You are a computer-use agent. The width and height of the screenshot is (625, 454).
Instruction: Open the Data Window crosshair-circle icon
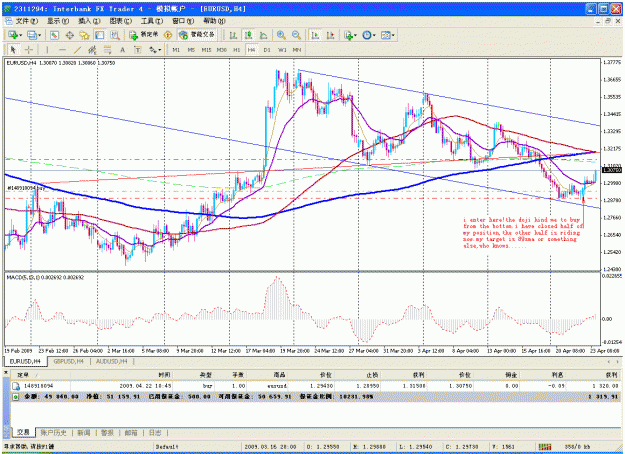click(70, 35)
